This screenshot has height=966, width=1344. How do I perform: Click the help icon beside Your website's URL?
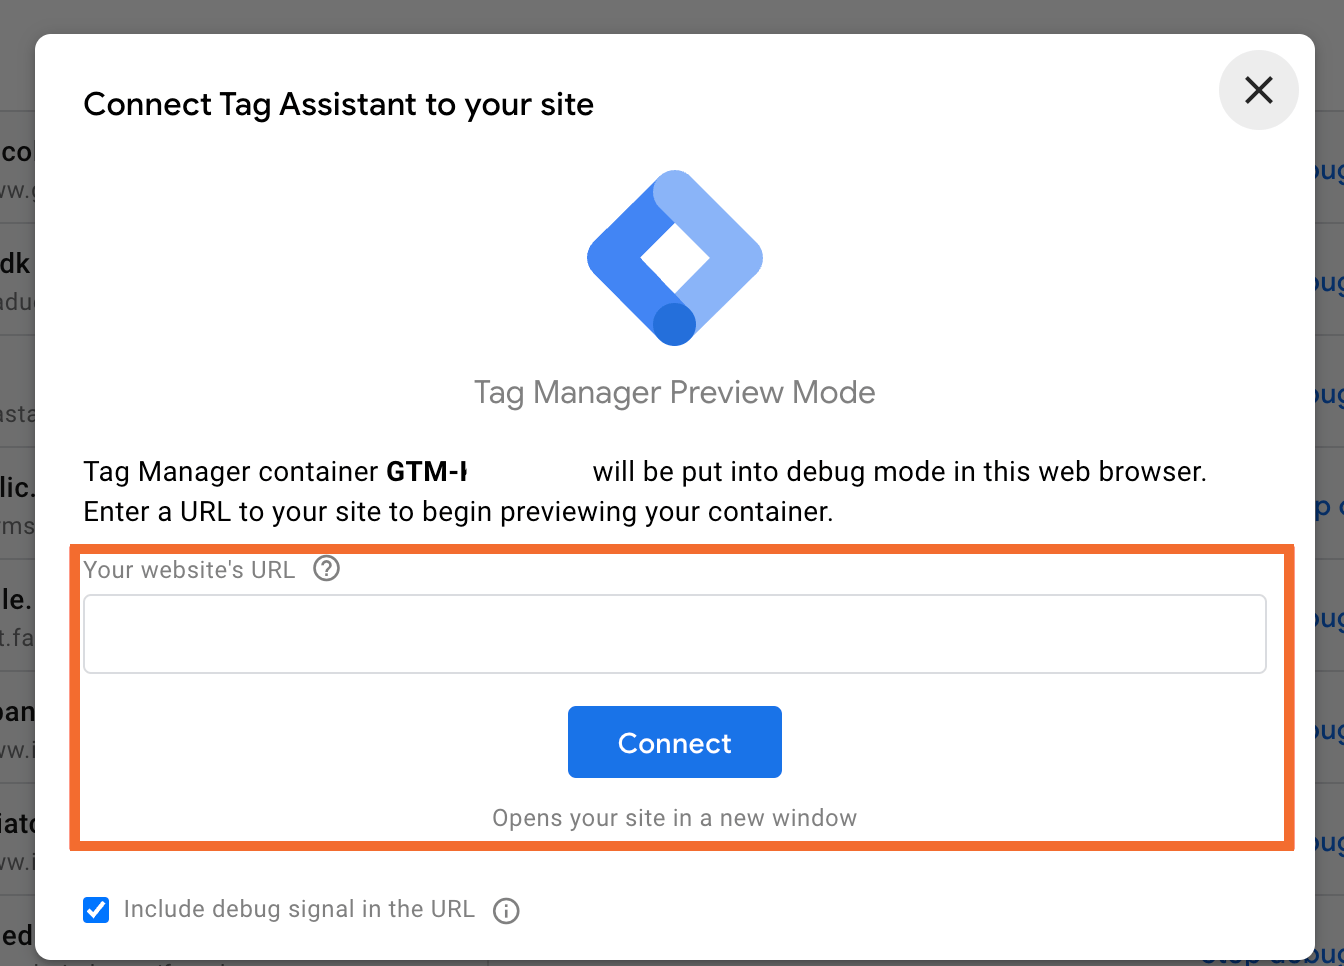[x=327, y=569]
